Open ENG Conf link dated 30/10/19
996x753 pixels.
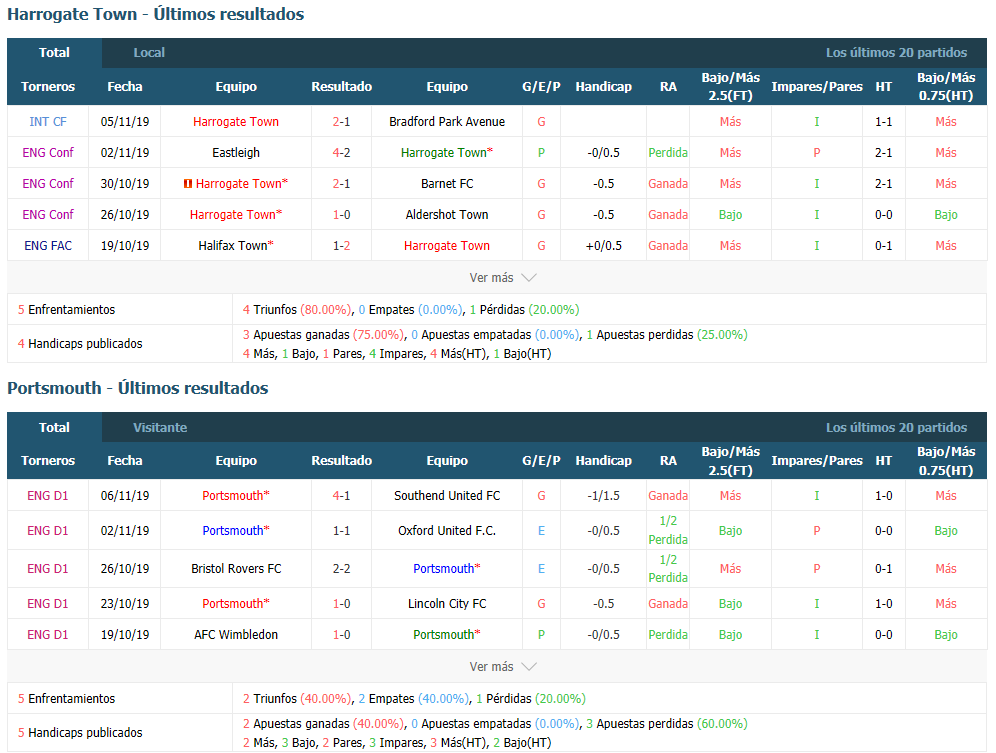[x=48, y=184]
